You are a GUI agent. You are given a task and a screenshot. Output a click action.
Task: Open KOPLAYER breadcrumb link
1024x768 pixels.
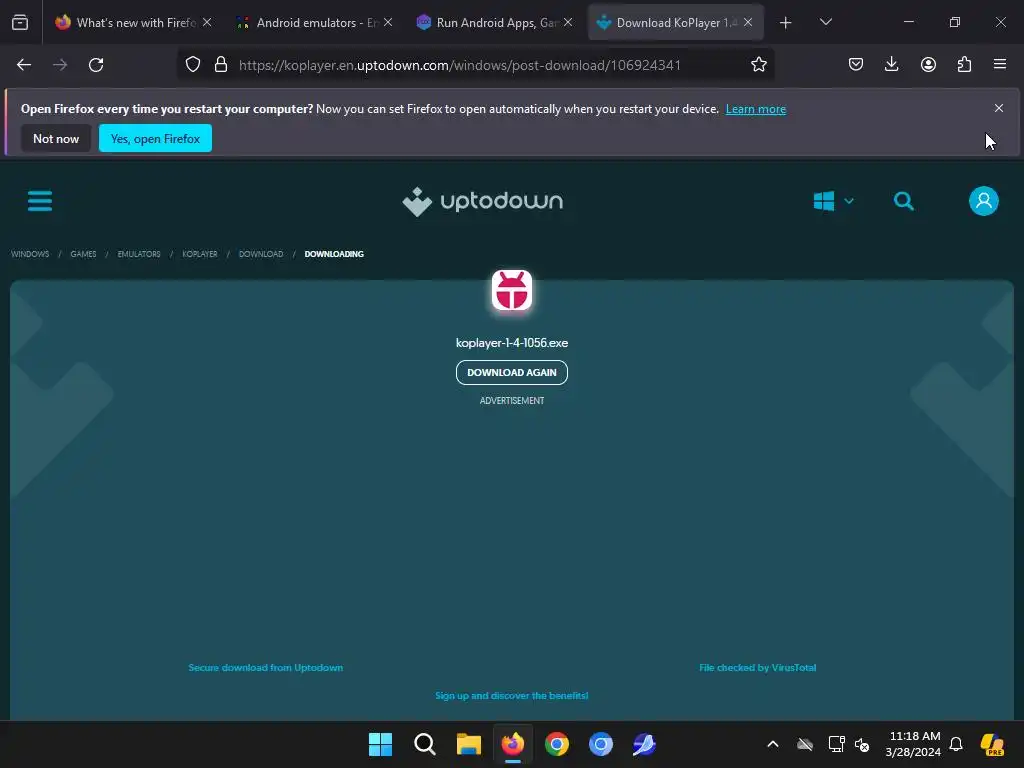(x=200, y=254)
